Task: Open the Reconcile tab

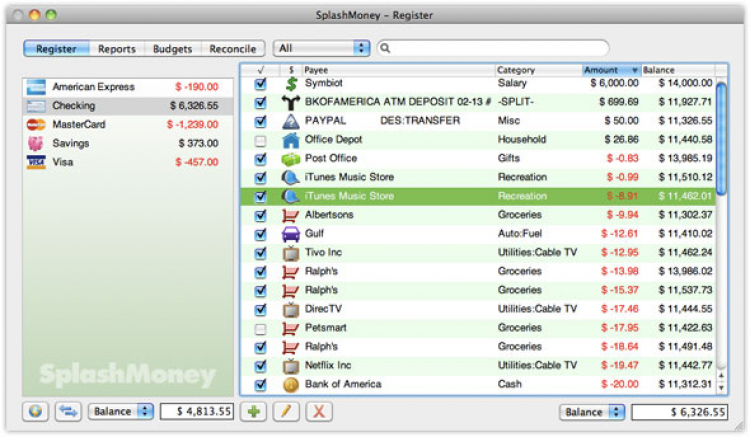Action: (233, 49)
